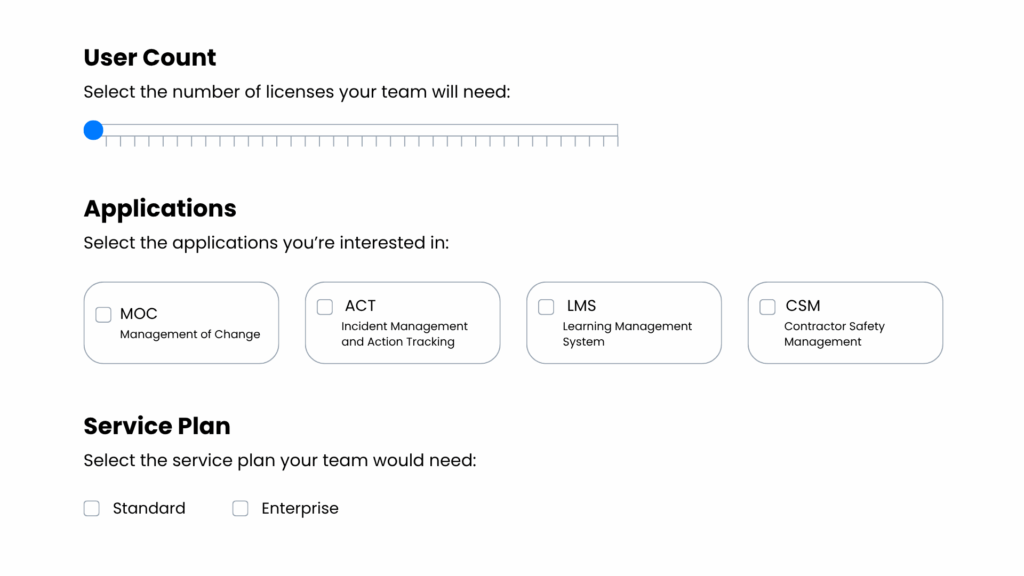Check the MOC application checkbox
Image resolution: width=1024 pixels, height=576 pixels.
(x=103, y=315)
